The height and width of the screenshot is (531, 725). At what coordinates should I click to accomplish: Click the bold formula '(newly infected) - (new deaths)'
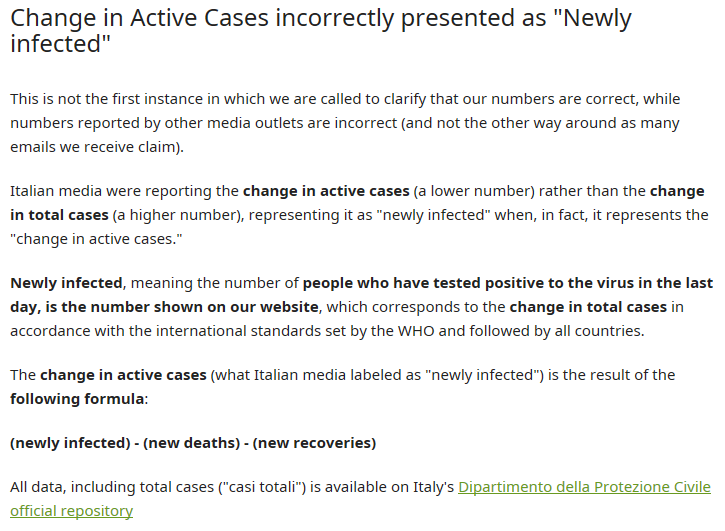pos(125,443)
